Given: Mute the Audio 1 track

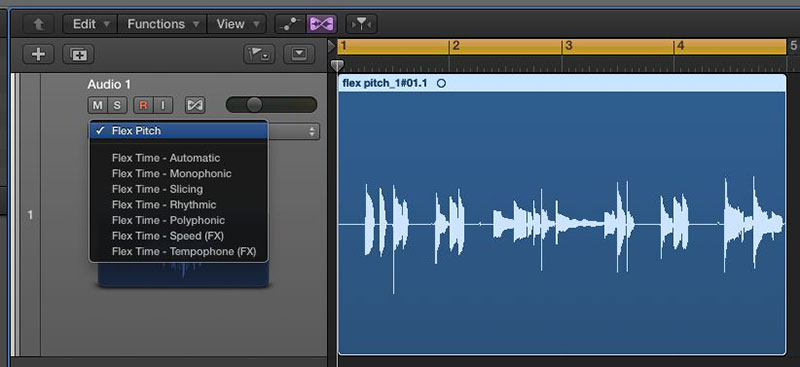Looking at the screenshot, I should 97,106.
